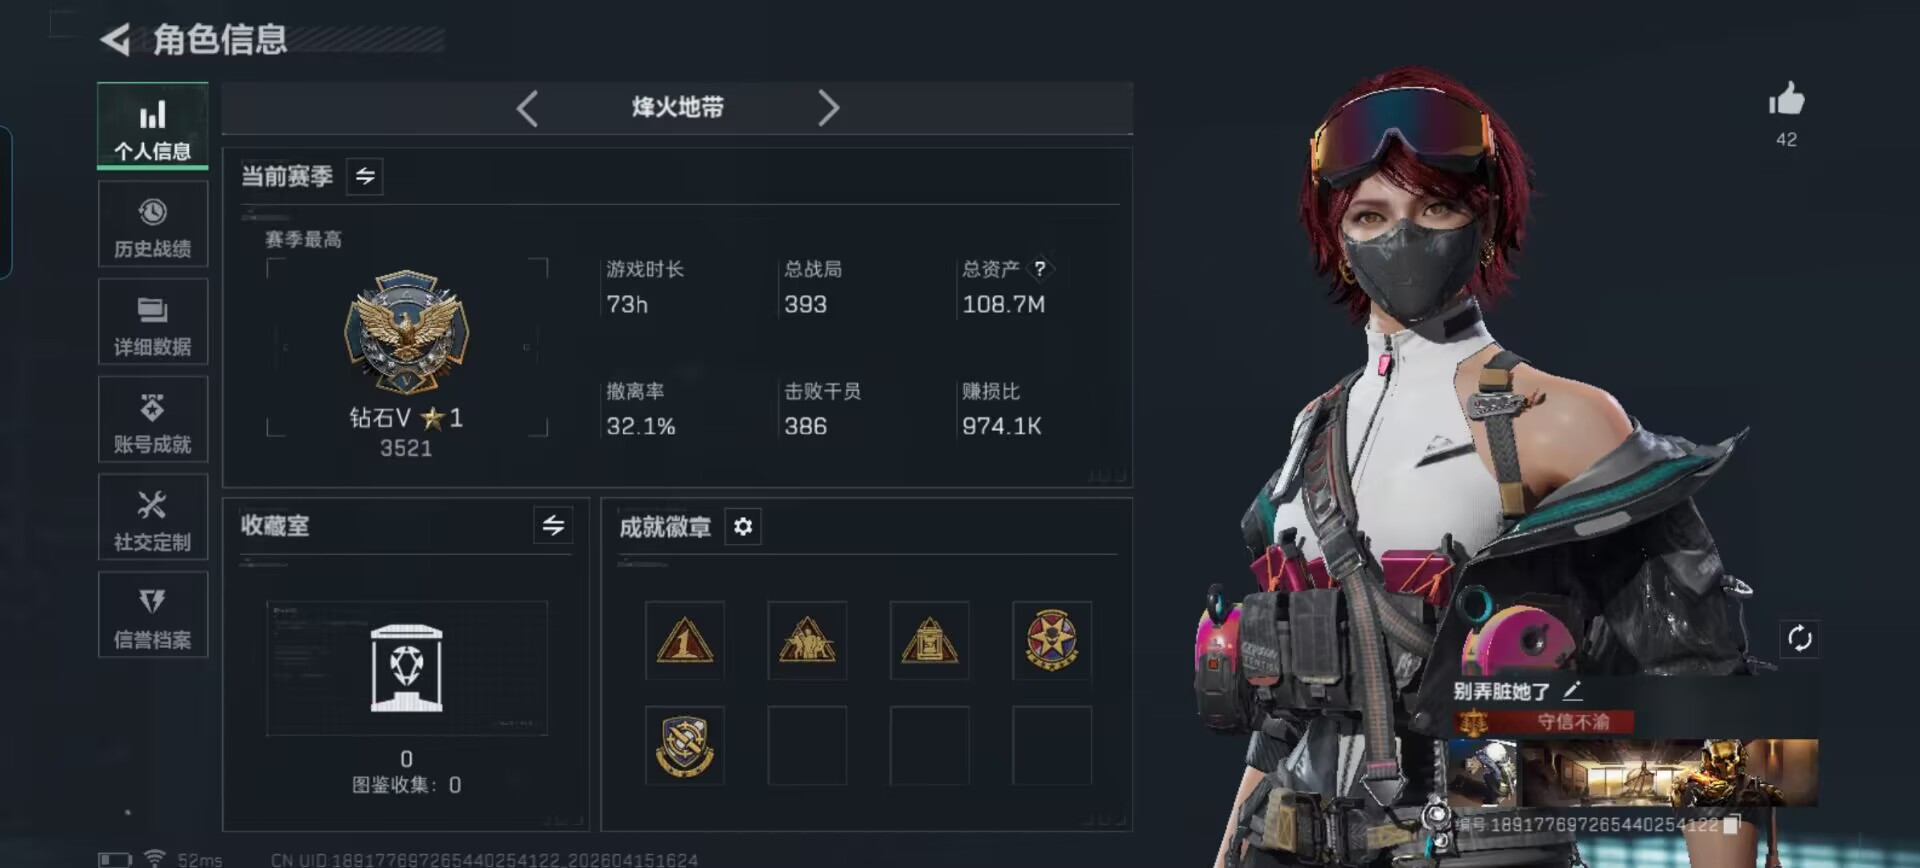Open the 个人信息 sidebar tab
Viewport: 1920px width, 868px height.
tap(153, 127)
